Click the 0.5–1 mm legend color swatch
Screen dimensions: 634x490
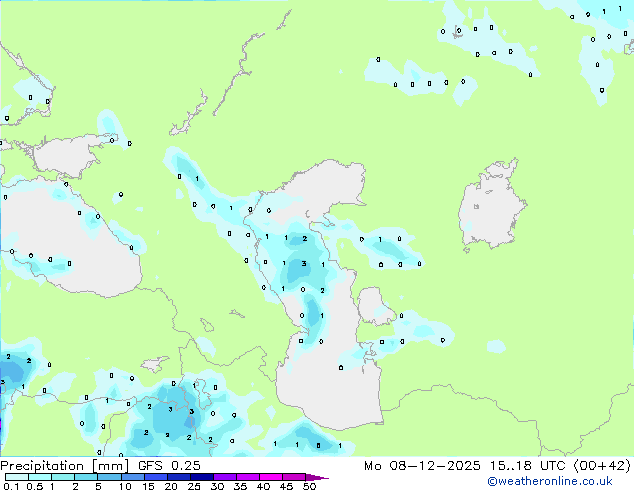(x=40, y=477)
